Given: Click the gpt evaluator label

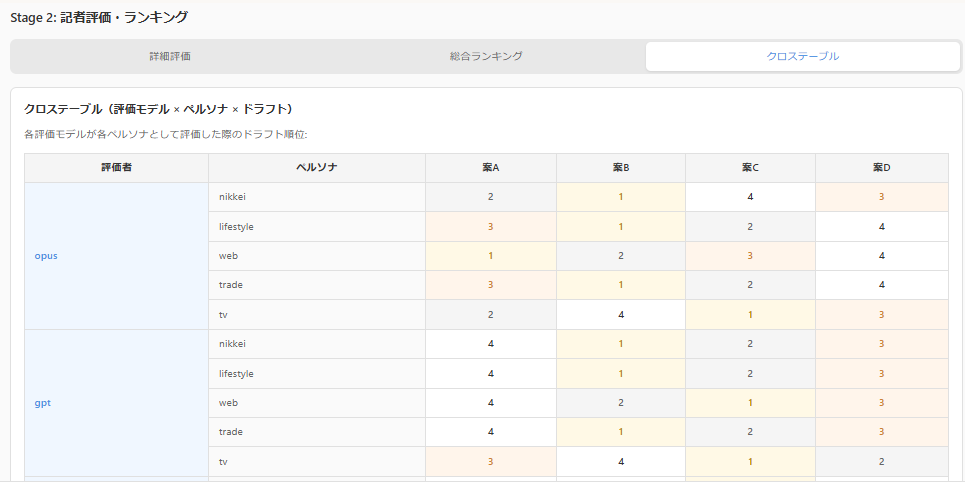Looking at the screenshot, I should [x=43, y=403].
